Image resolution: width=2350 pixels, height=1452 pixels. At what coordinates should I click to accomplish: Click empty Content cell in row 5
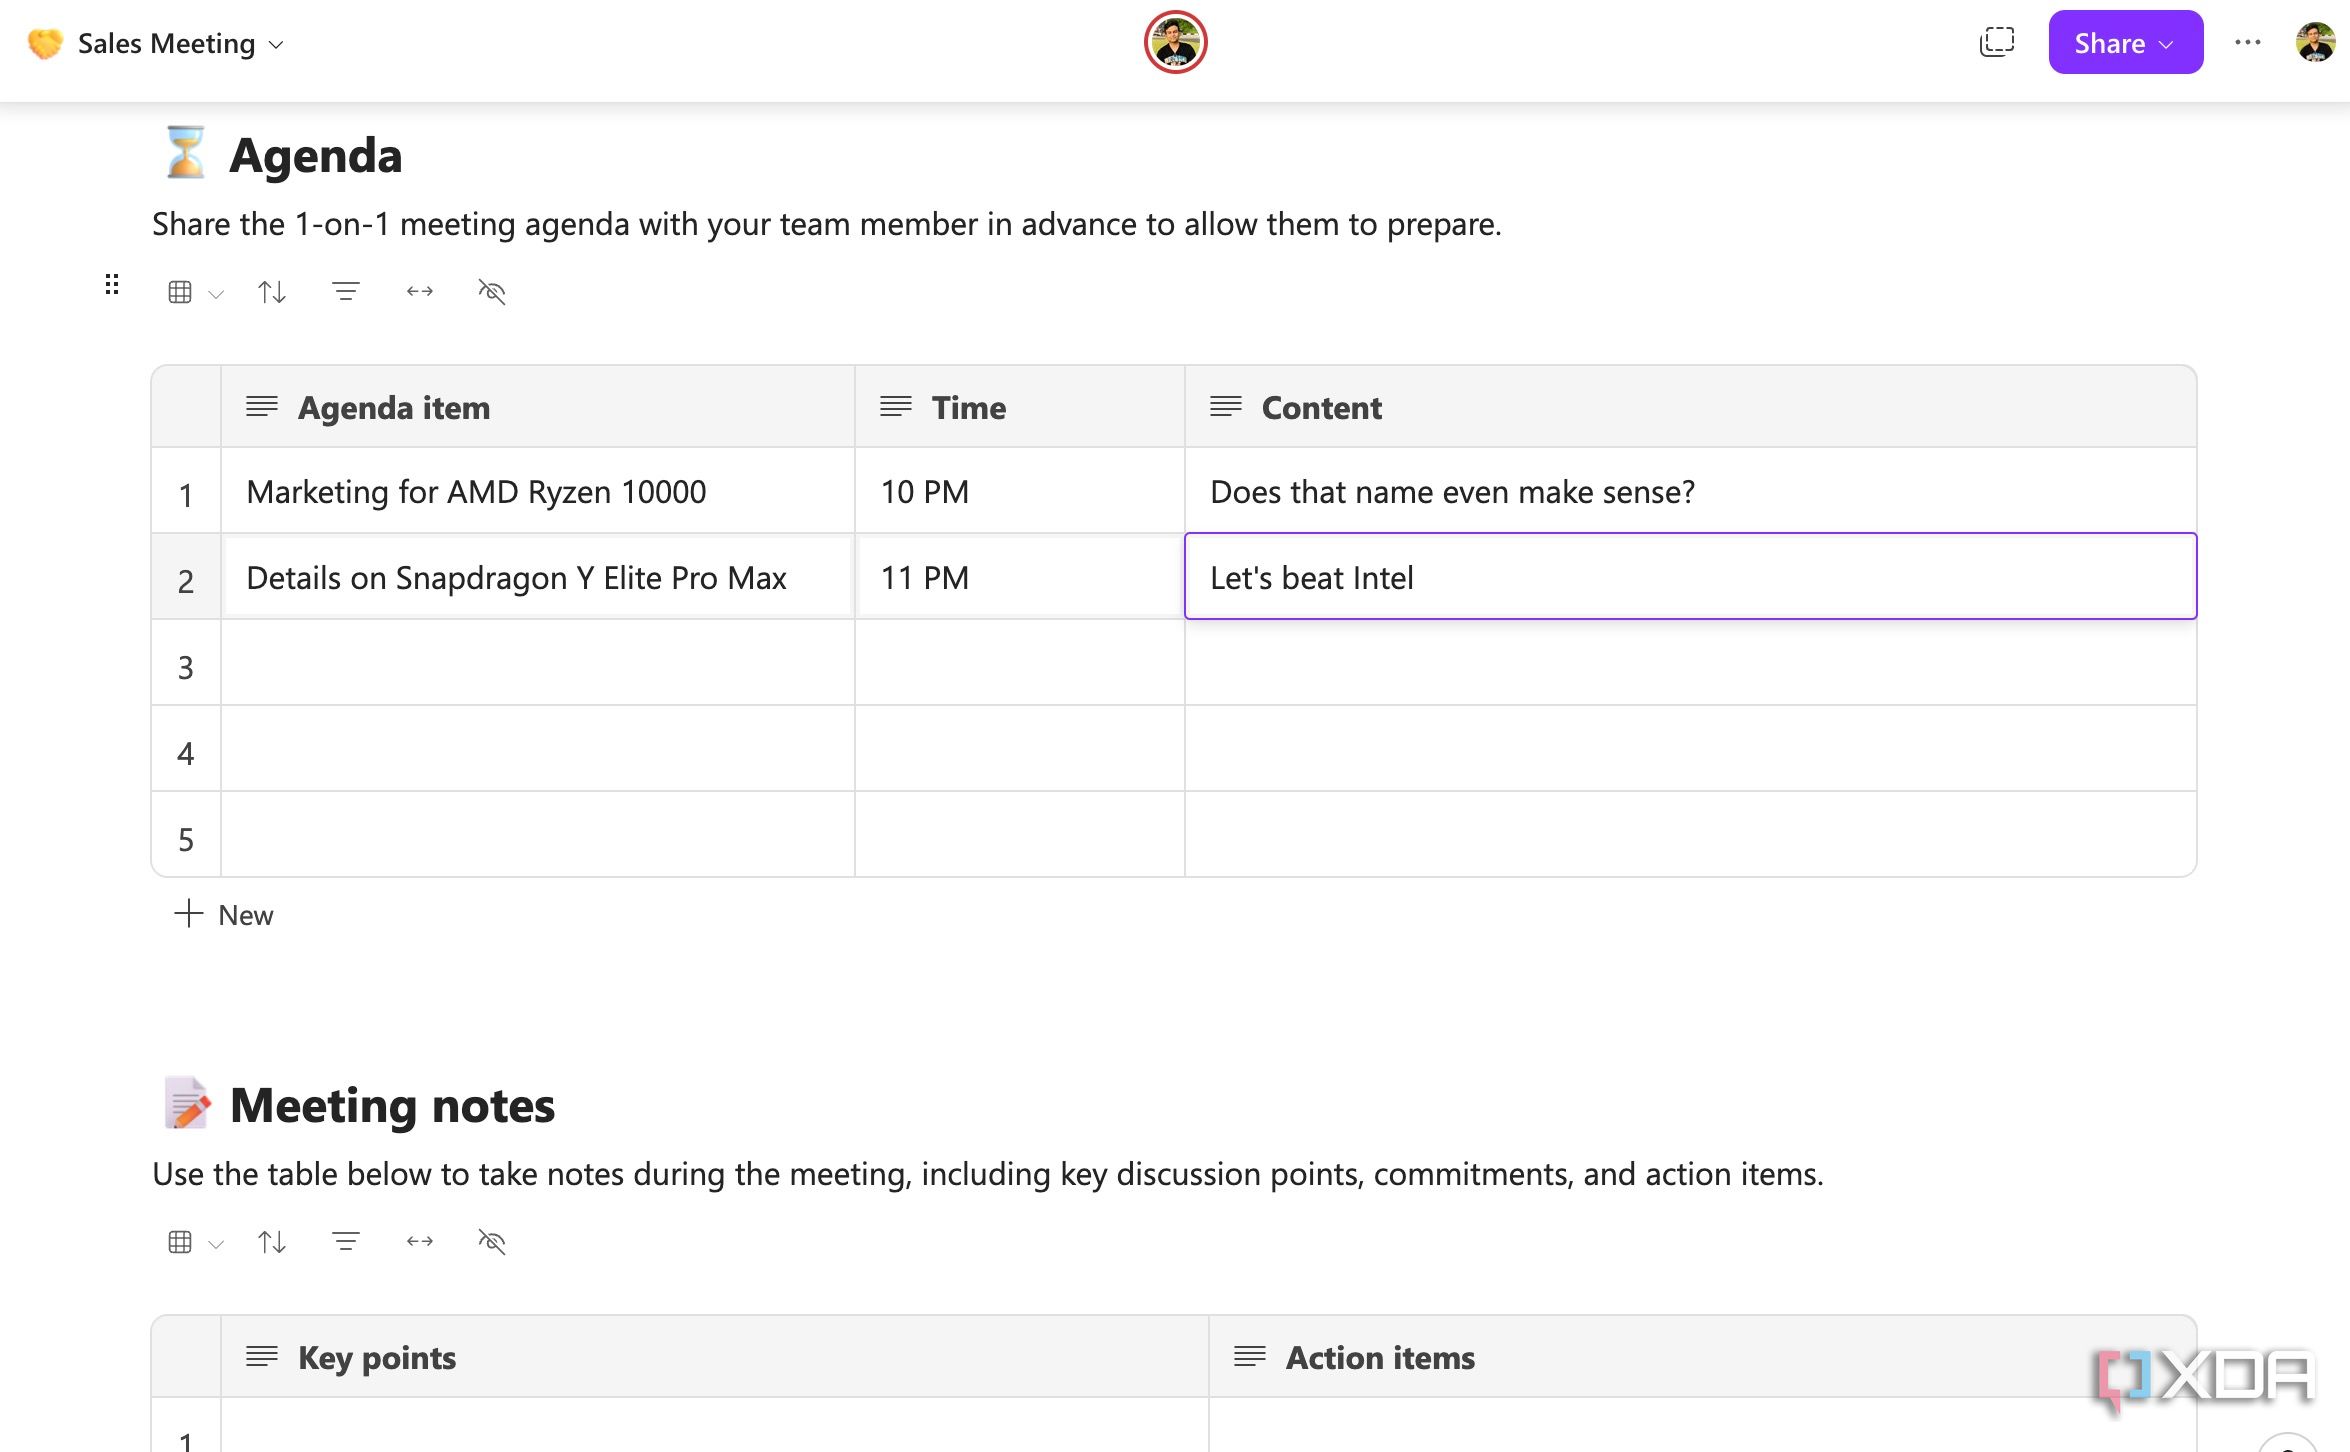tap(1691, 834)
